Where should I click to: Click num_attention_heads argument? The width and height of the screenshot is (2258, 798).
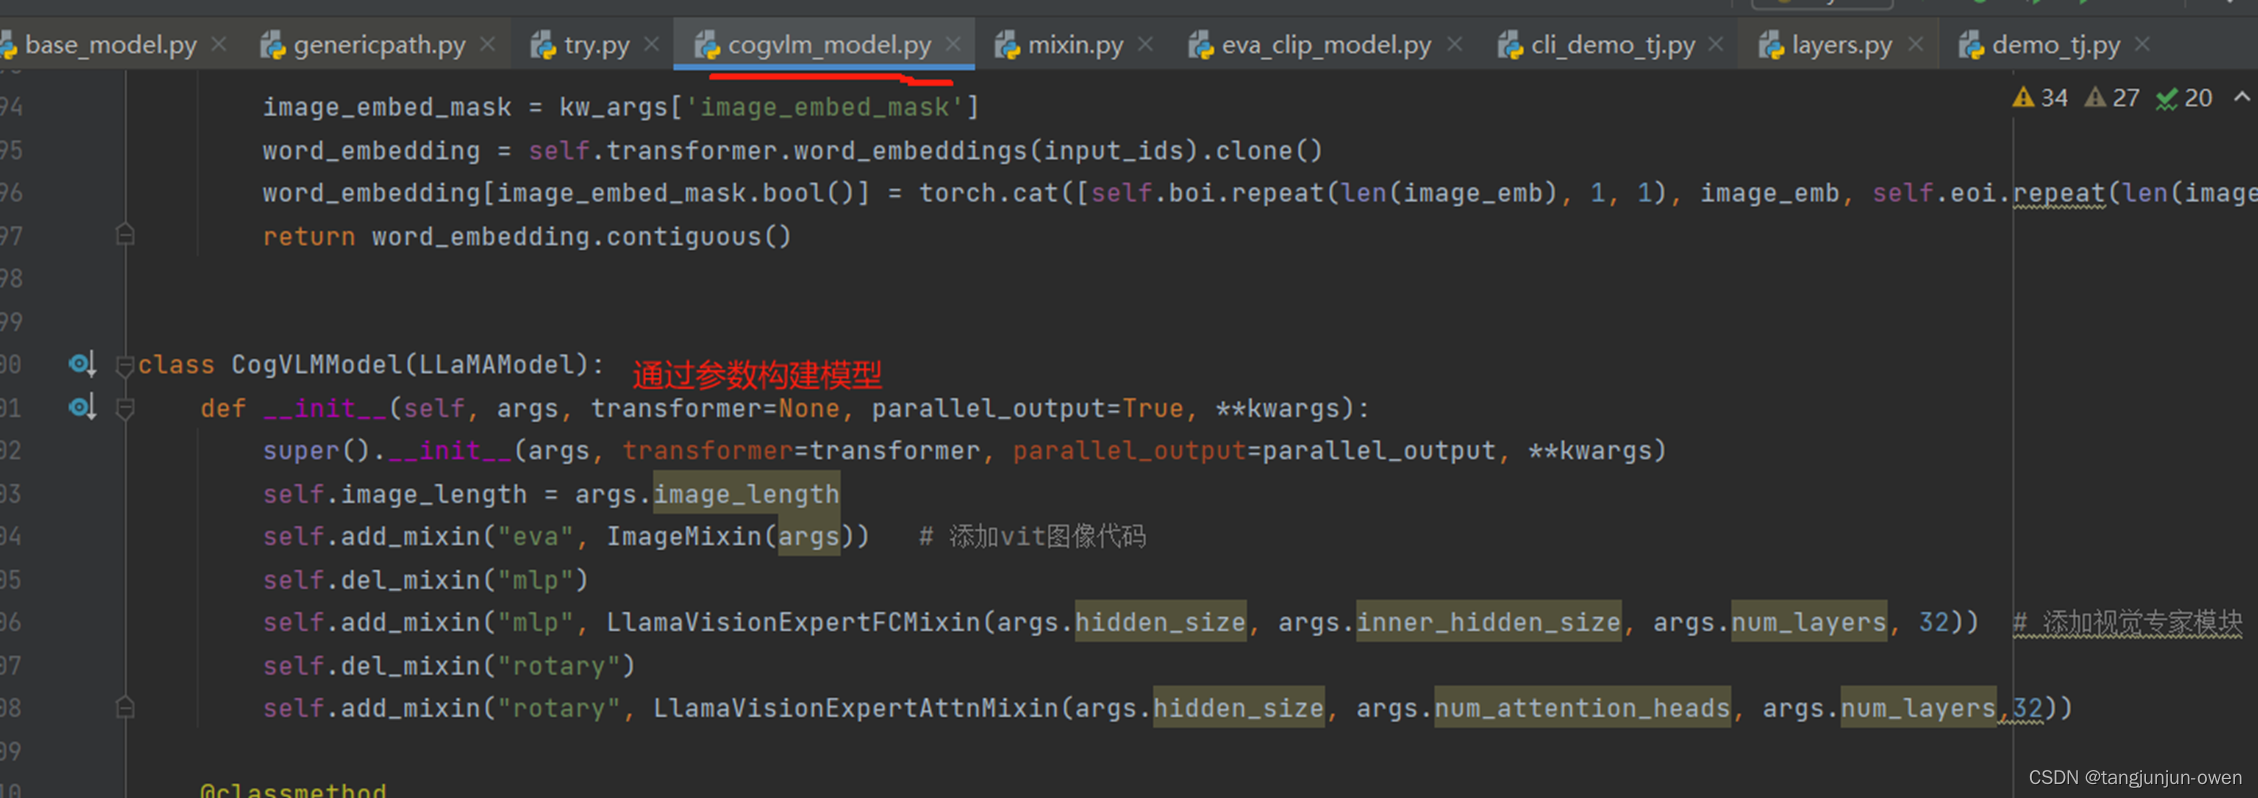[1582, 708]
